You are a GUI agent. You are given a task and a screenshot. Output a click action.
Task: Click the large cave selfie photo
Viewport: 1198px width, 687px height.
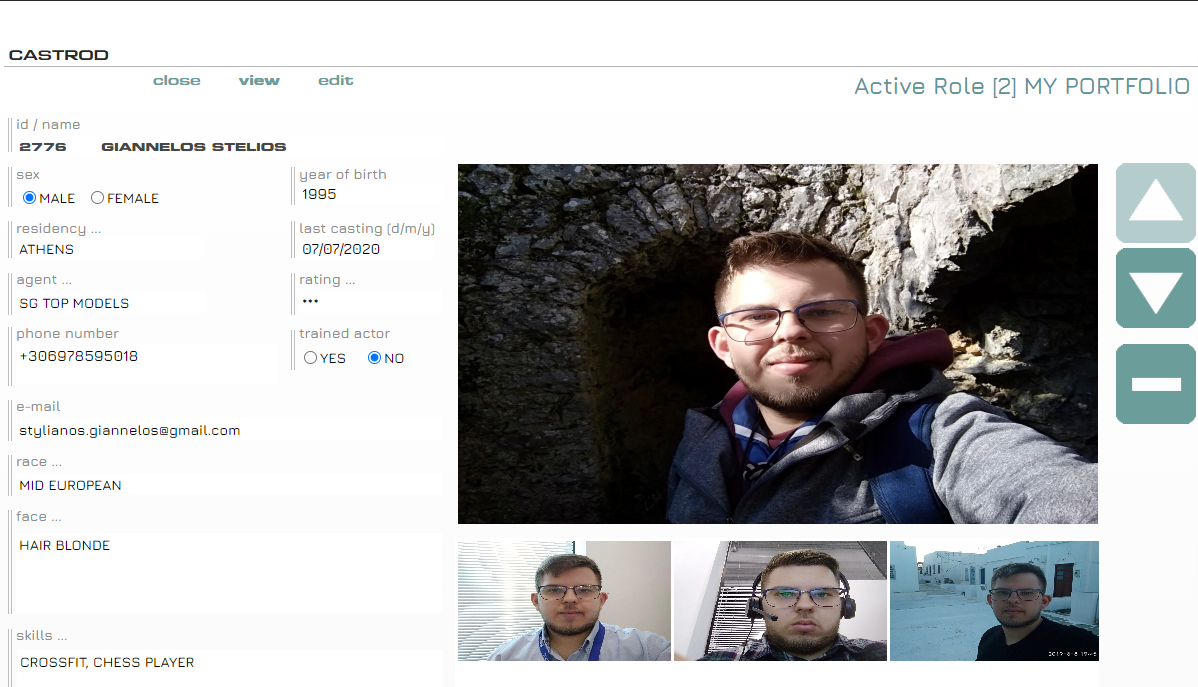point(778,344)
